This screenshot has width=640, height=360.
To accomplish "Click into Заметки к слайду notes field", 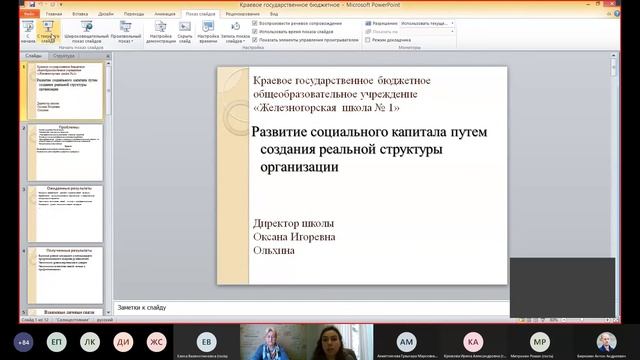I will point(311,307).
